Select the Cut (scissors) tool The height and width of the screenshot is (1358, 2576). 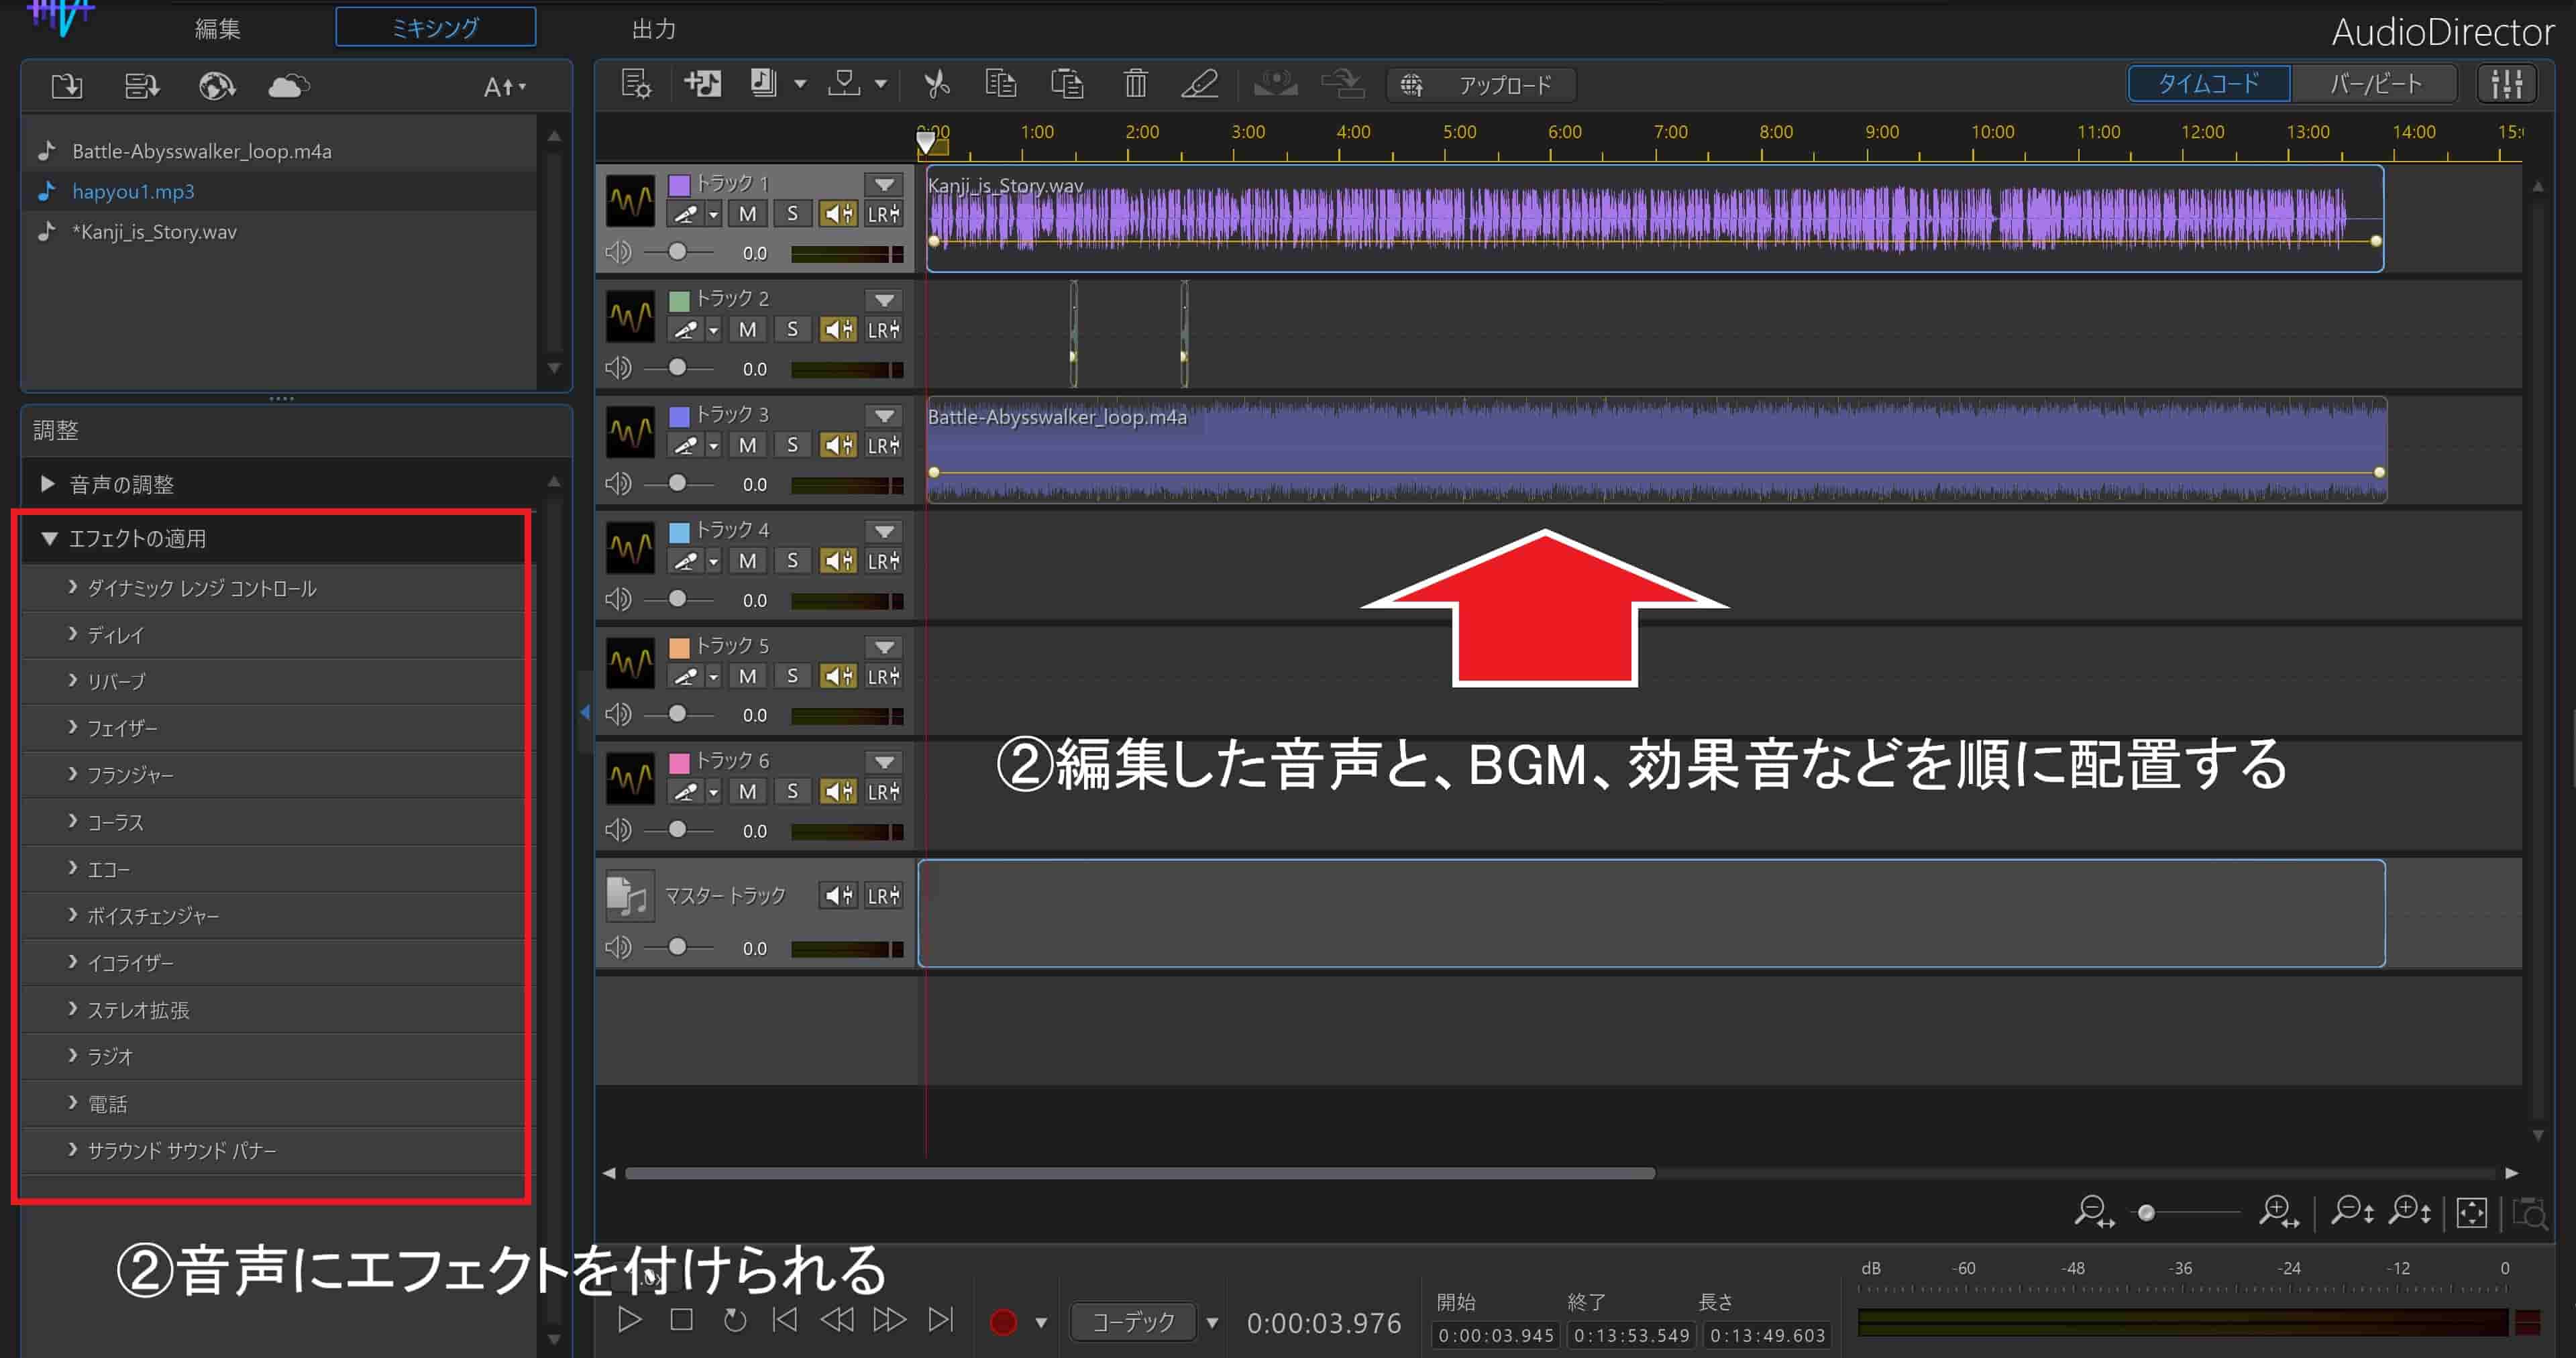click(937, 84)
